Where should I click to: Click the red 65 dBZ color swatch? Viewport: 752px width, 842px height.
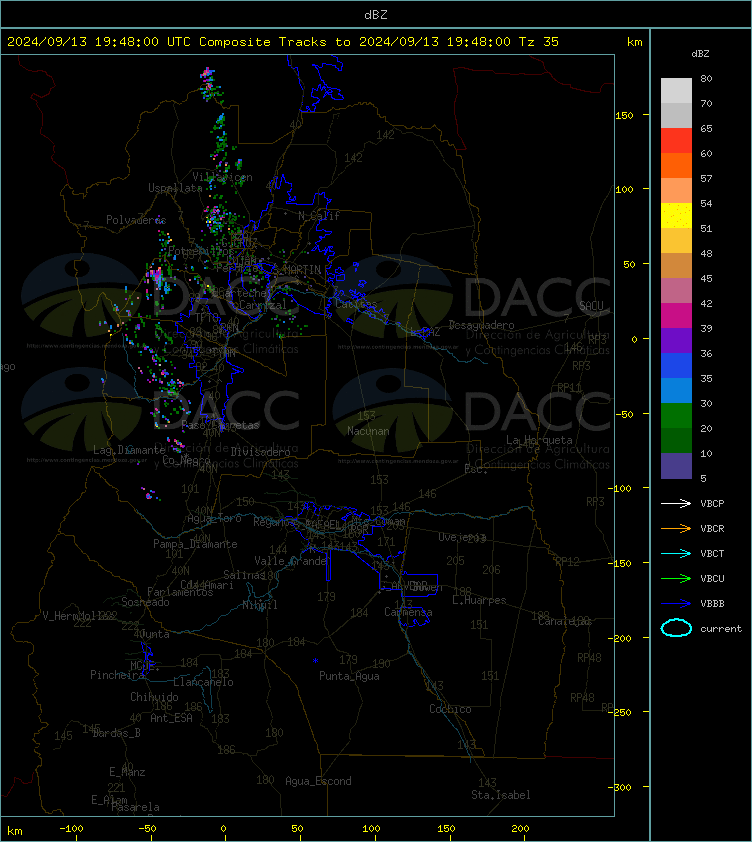point(676,141)
